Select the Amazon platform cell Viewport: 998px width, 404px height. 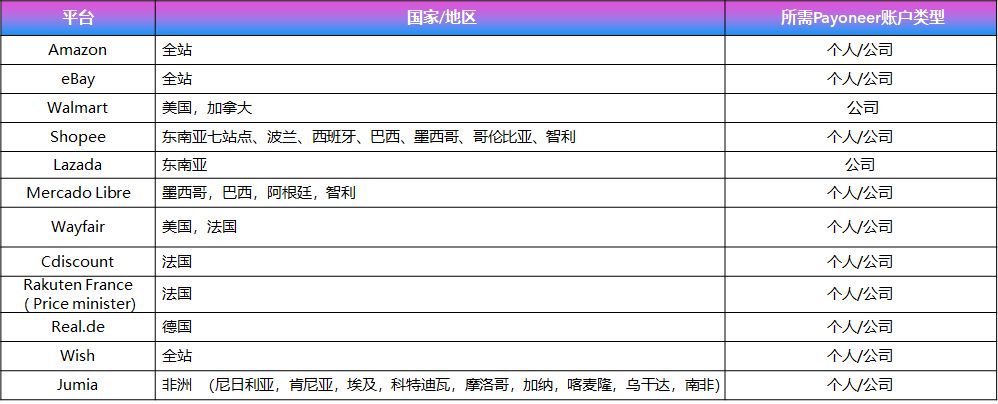[x=78, y=50]
